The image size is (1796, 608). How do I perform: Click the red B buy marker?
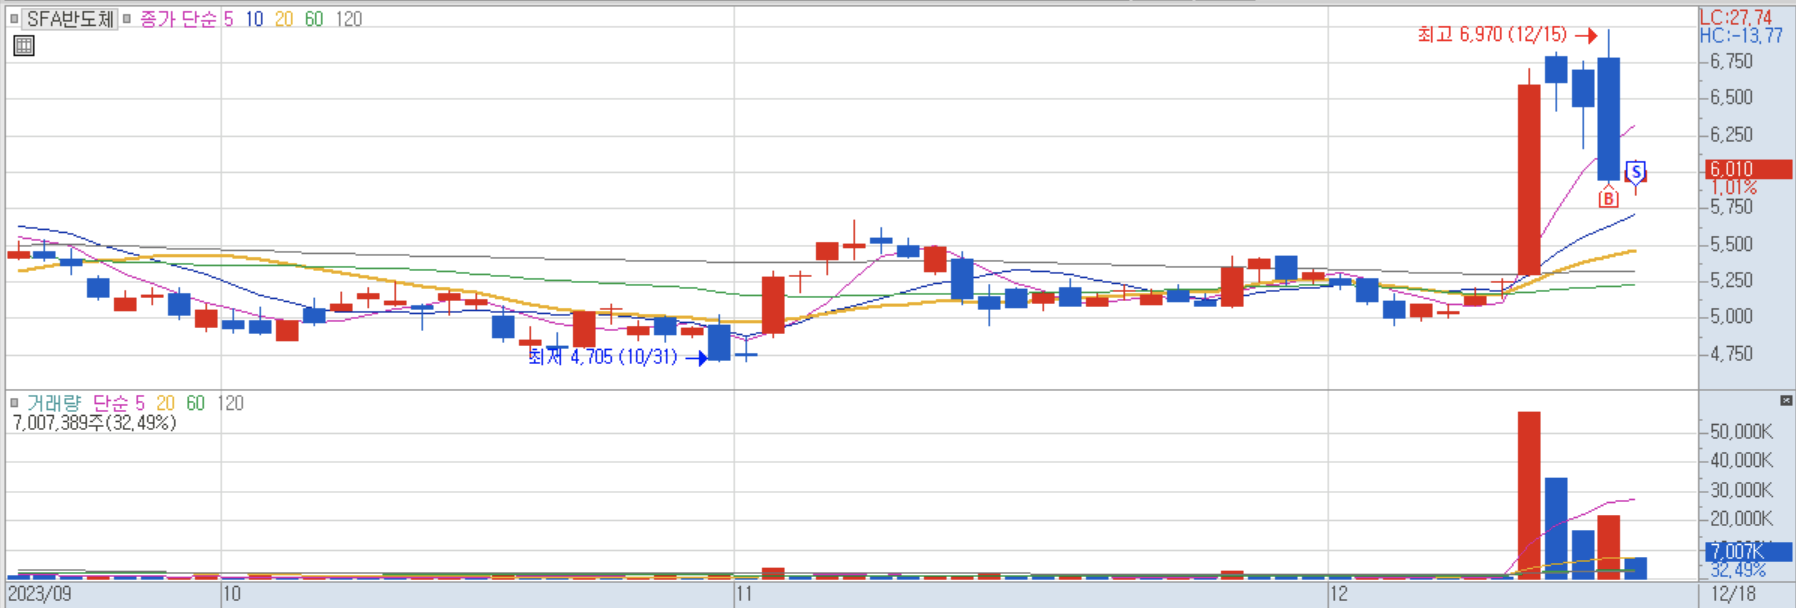click(x=1608, y=198)
